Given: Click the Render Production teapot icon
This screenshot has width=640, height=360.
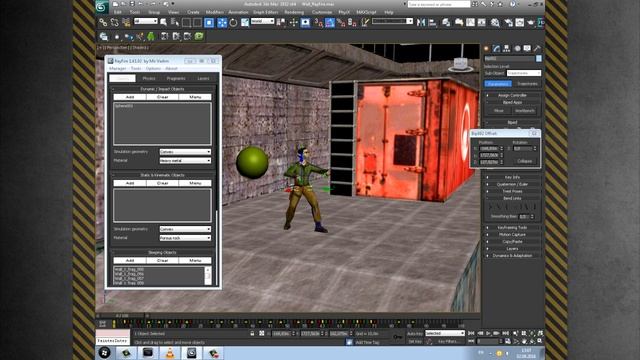Looking at the screenshot, I should [531, 22].
